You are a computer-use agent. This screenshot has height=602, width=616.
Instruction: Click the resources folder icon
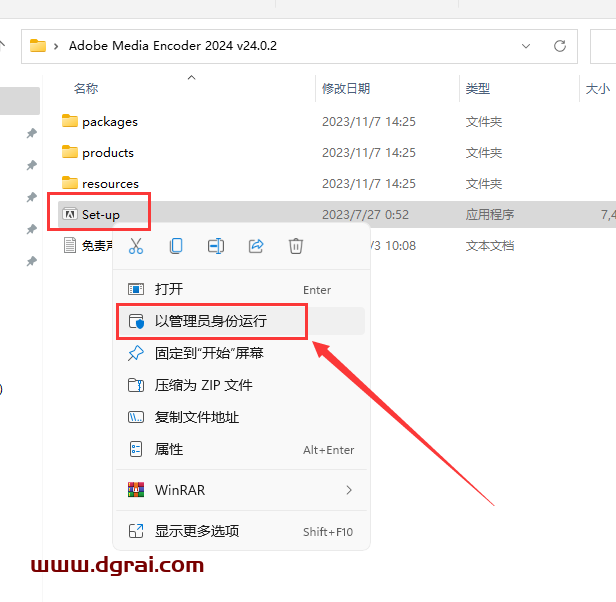tap(70, 183)
